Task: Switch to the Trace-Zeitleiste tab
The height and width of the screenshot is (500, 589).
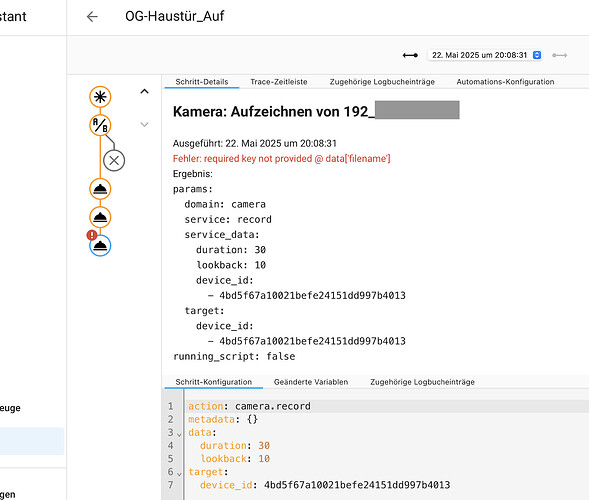Action: coord(279,82)
